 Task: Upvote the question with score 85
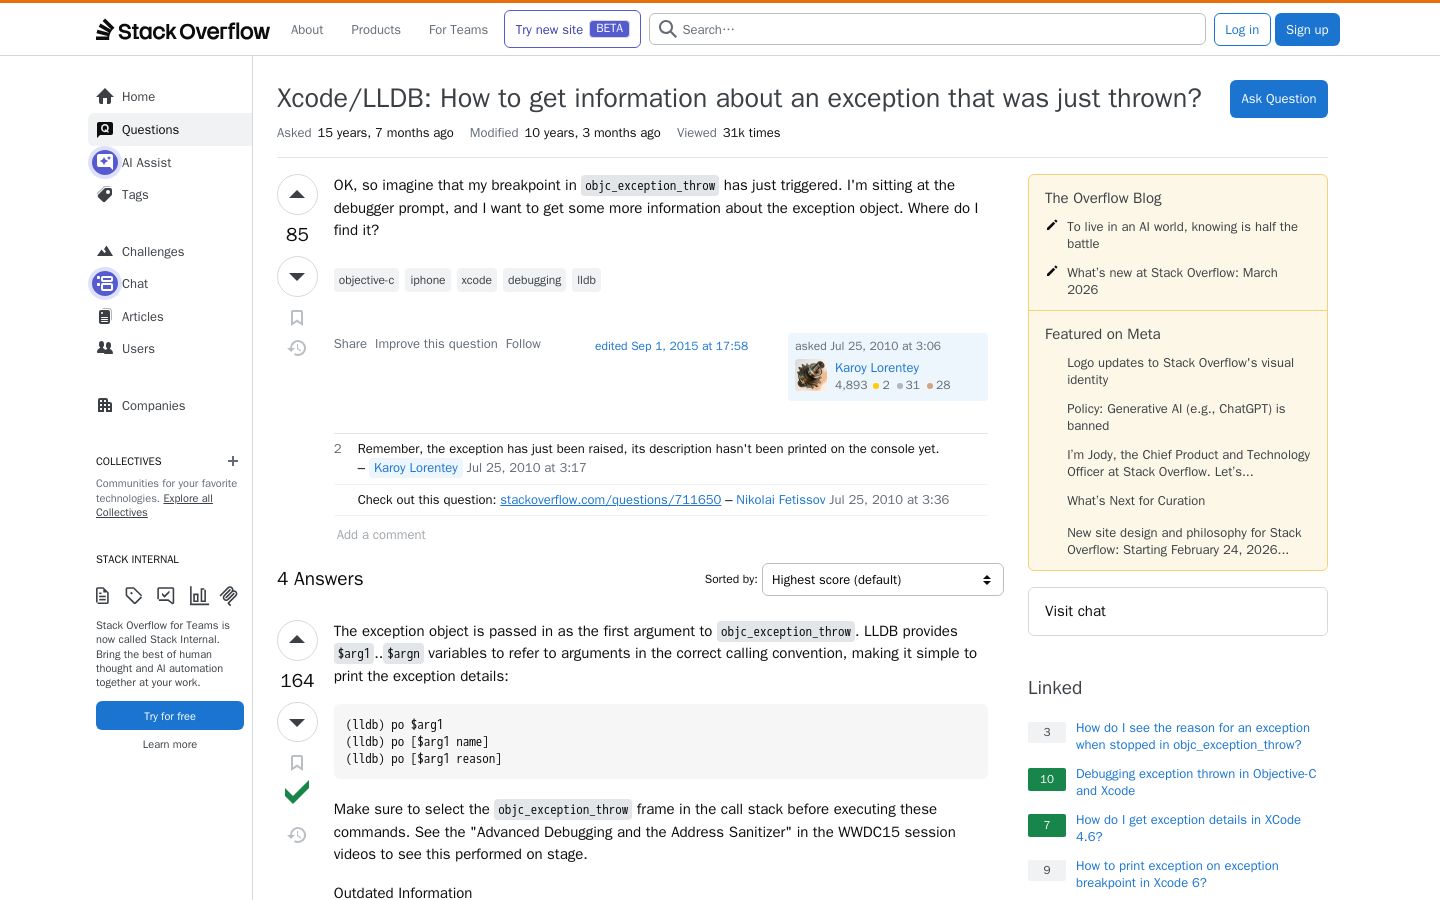[297, 195]
